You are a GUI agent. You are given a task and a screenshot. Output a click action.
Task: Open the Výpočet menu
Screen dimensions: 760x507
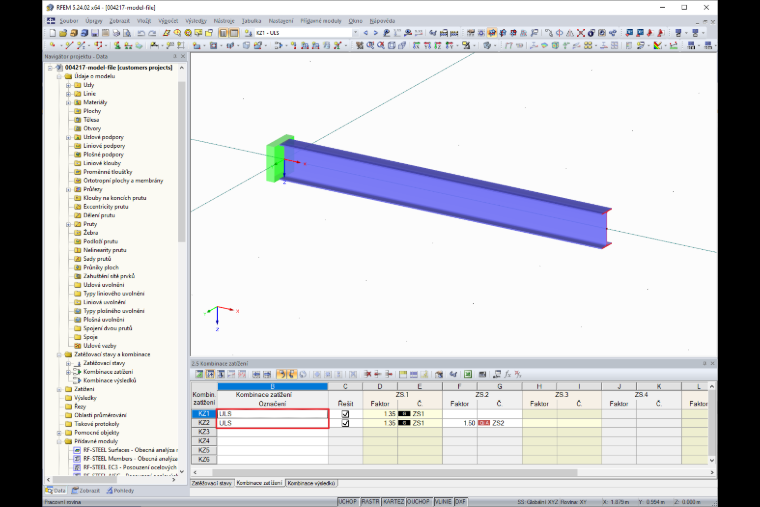168,21
